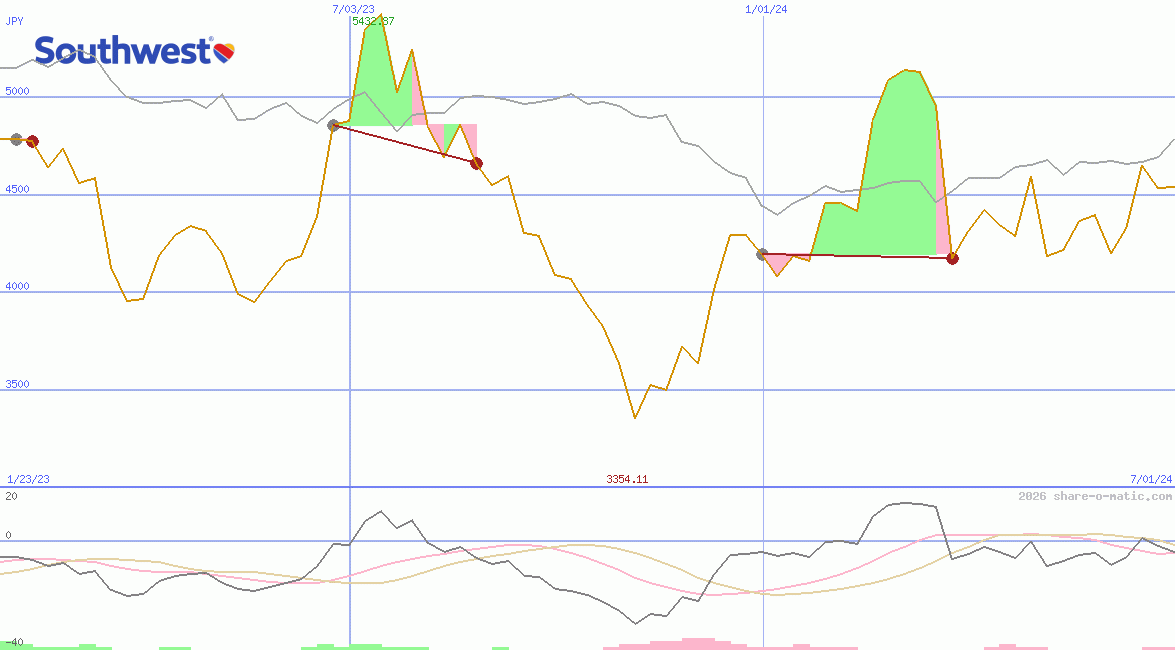Click the Southwest heart logo icon

pyautogui.click(x=224, y=51)
